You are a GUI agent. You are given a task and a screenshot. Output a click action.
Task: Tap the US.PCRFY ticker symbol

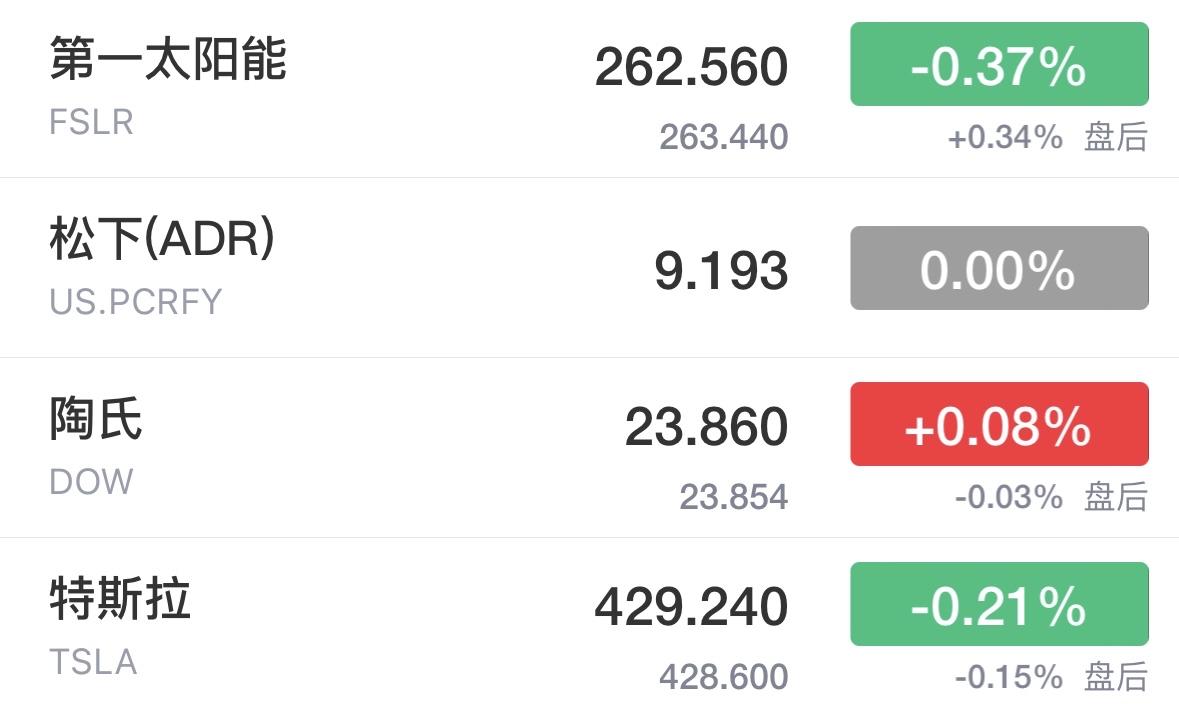(135, 301)
